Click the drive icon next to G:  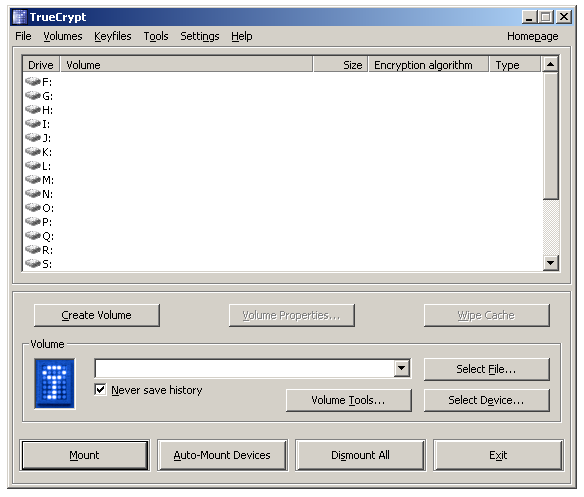[x=33, y=96]
